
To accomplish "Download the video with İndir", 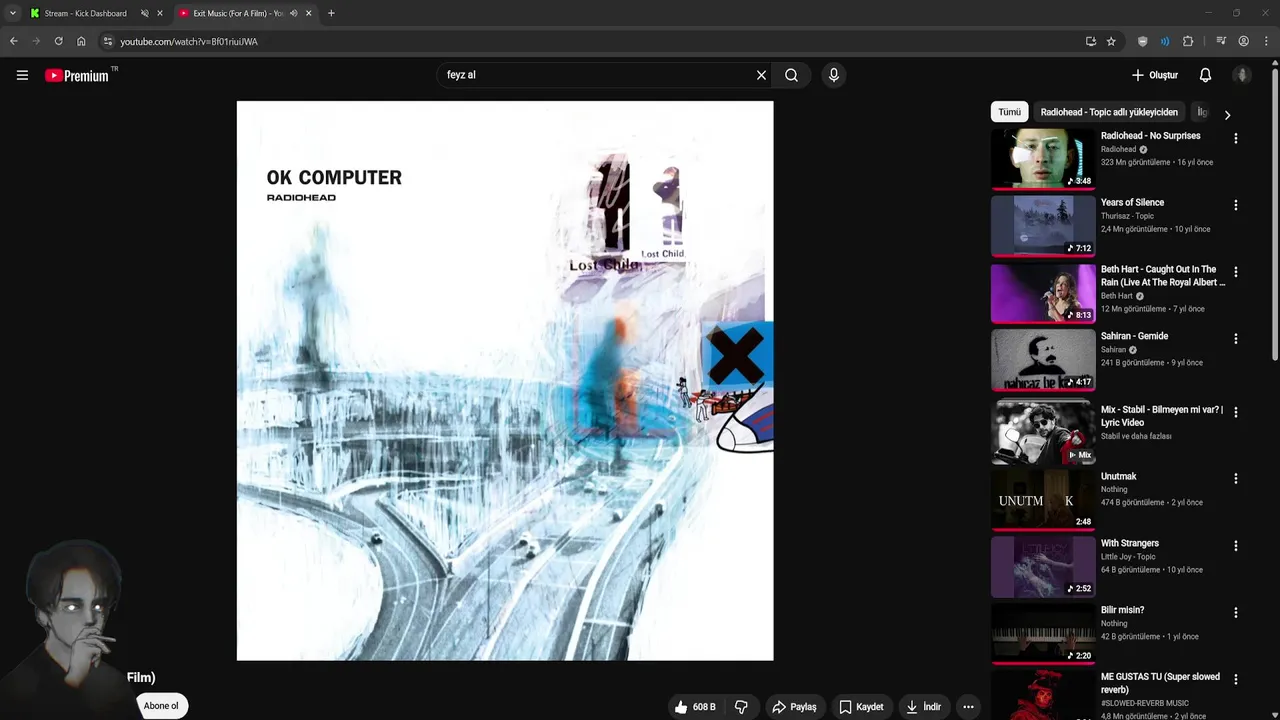I will pyautogui.click(x=923, y=707).
